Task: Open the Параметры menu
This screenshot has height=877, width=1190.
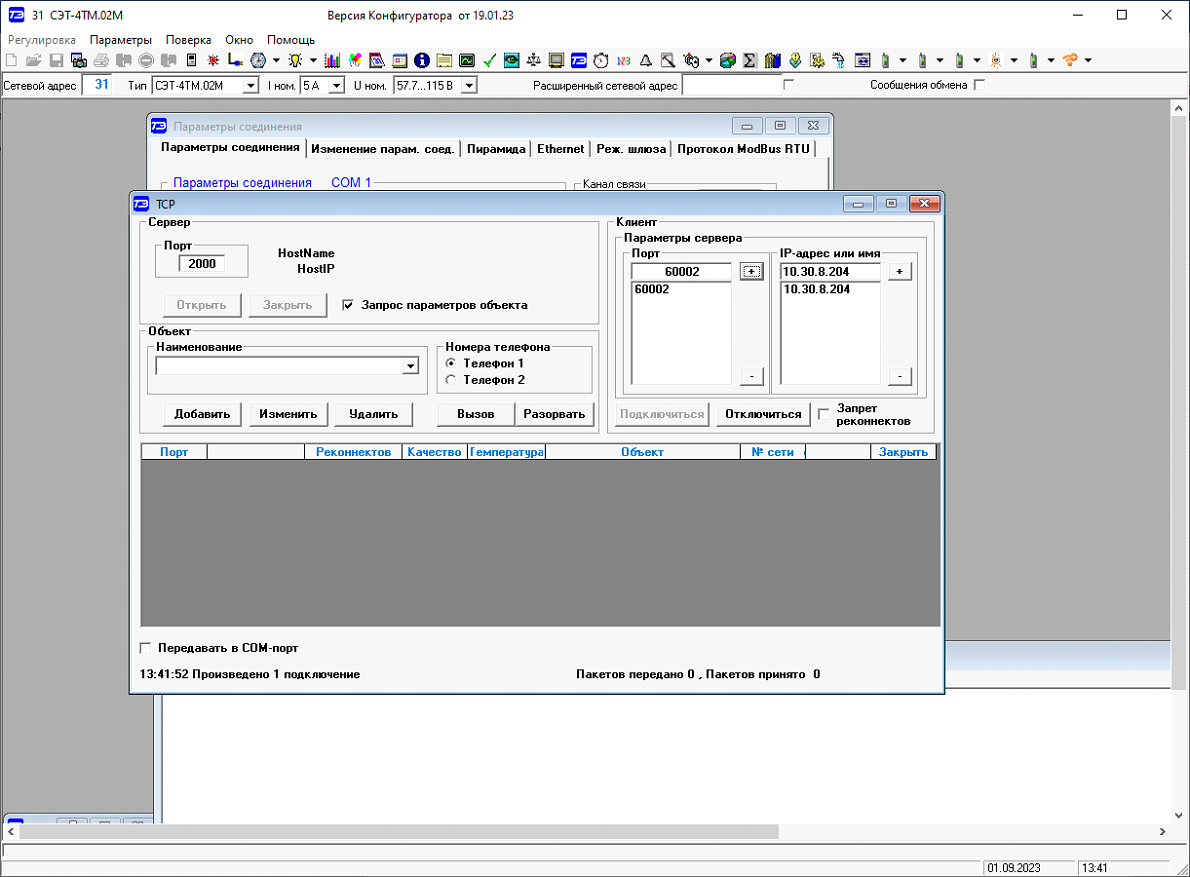Action: point(120,40)
